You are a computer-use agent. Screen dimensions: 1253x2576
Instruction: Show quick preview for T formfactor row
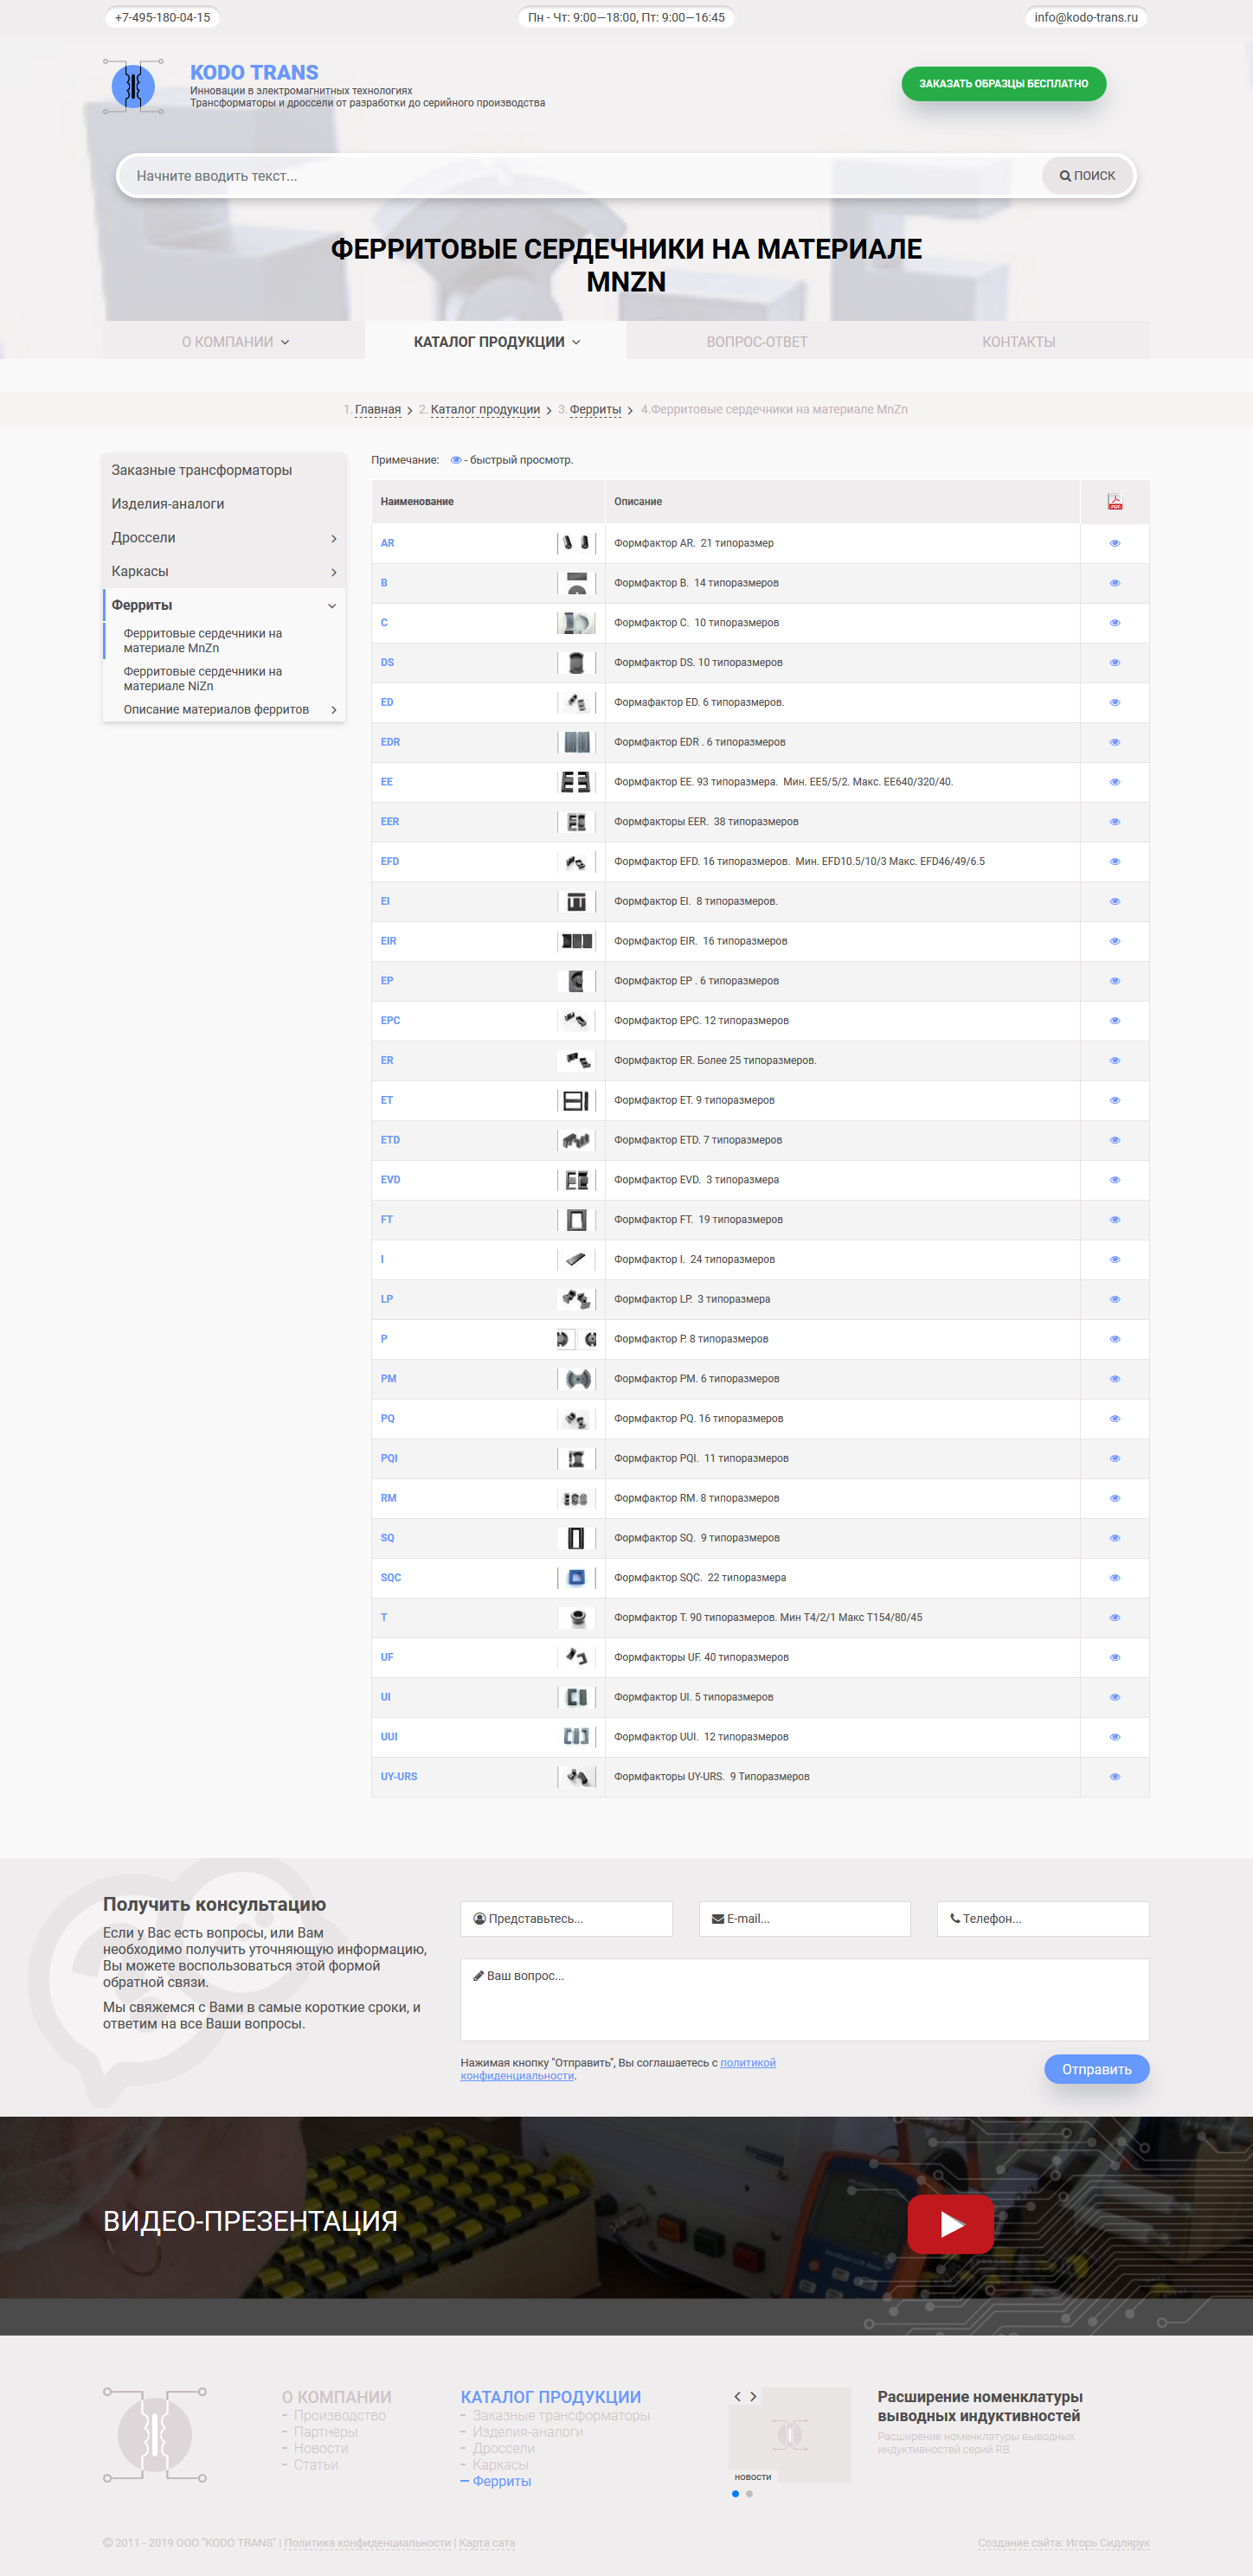coord(1114,1618)
